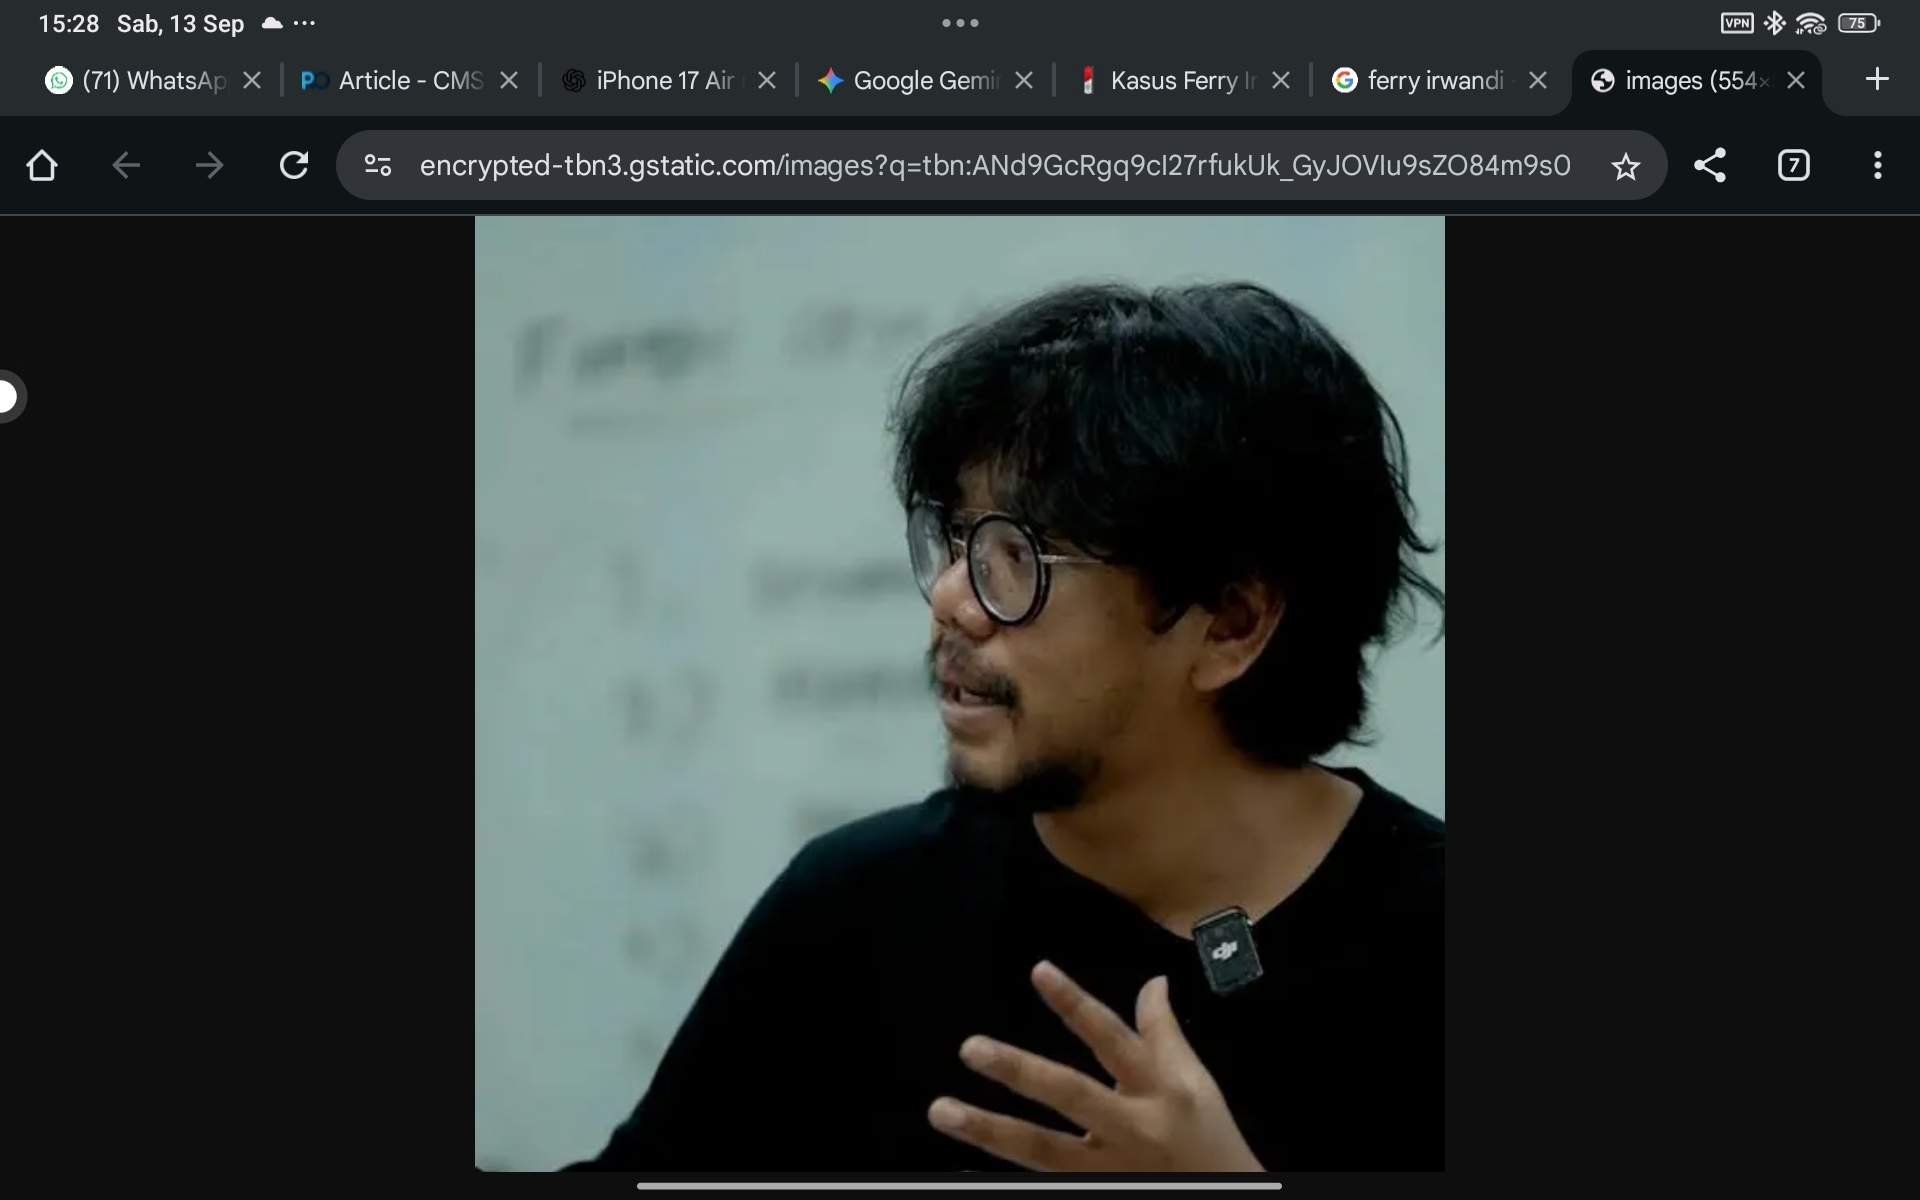Bookmark this page with the star icon
Screen dimensions: 1920x1200
click(1626, 166)
